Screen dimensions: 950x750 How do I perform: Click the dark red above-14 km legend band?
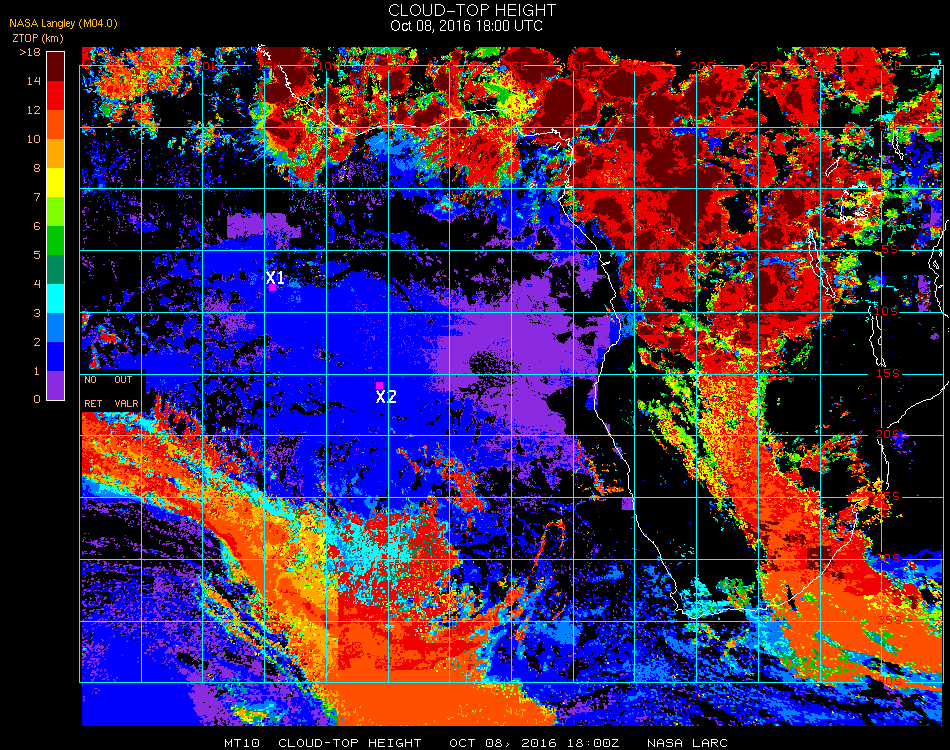(x=55, y=67)
